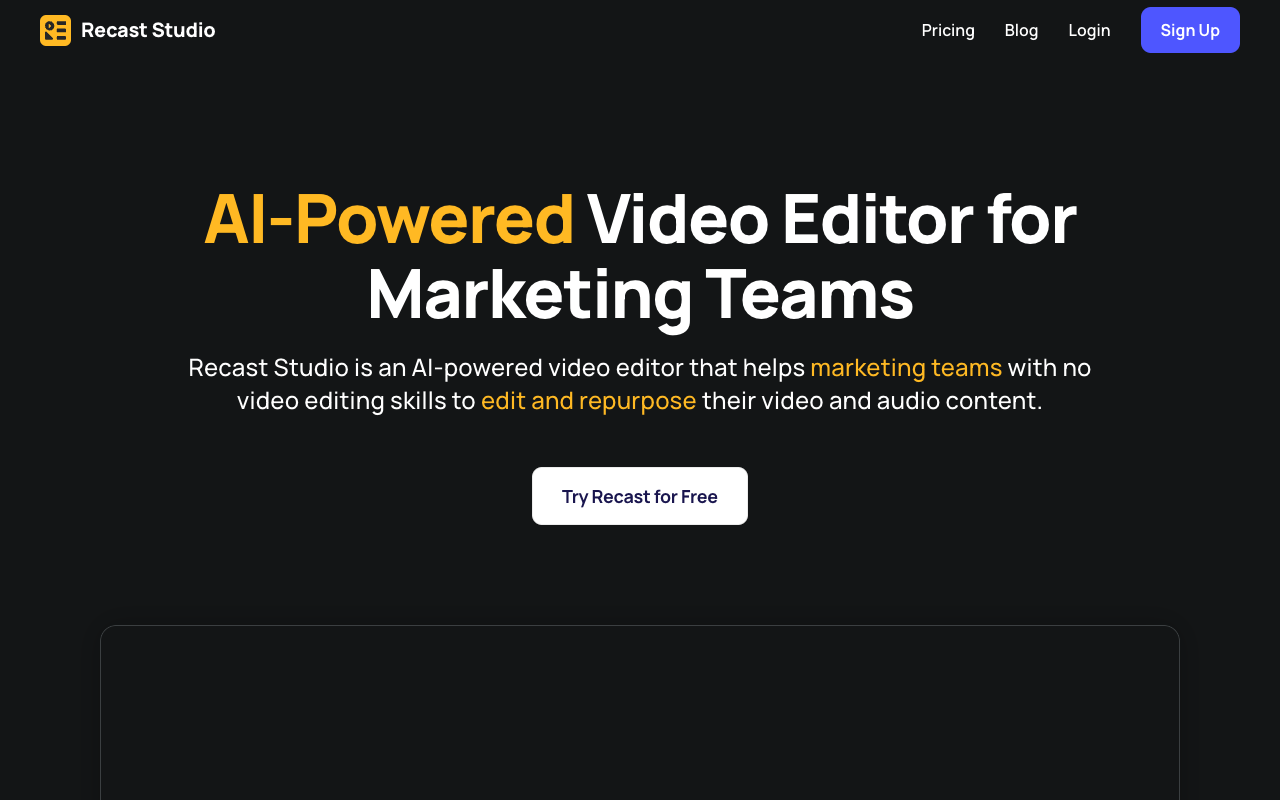Click the Sign Up button
The image size is (1280, 800).
pos(1190,30)
